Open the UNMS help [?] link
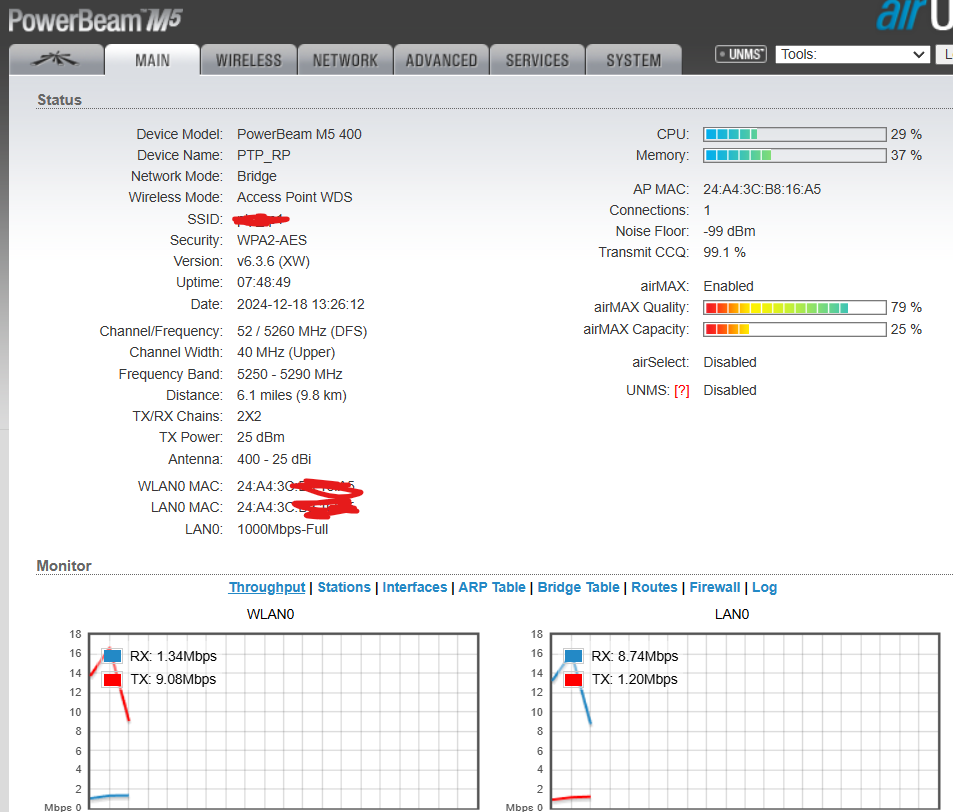 (682, 391)
